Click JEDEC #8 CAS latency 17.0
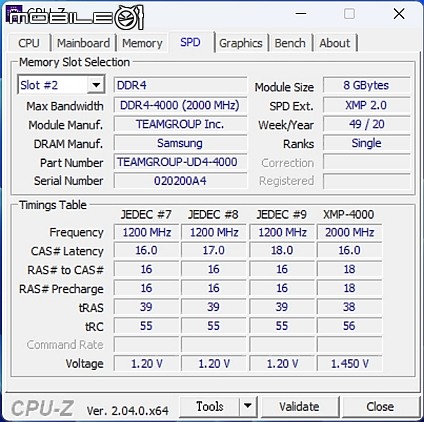424x422 pixels. (x=214, y=250)
